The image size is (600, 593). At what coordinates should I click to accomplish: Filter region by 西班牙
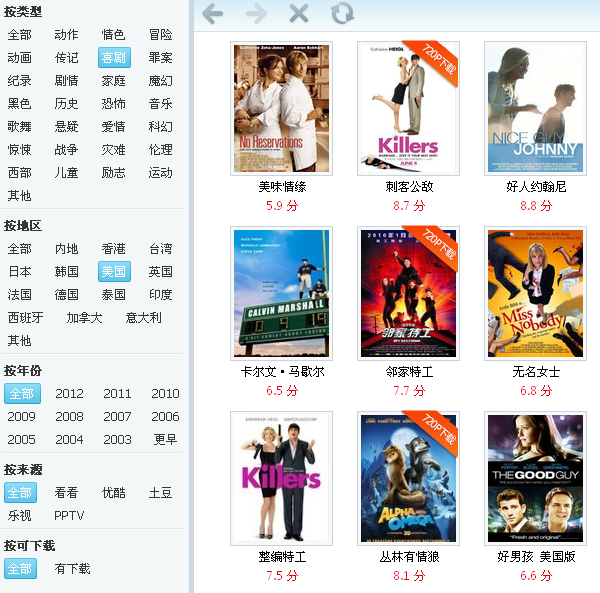26,318
